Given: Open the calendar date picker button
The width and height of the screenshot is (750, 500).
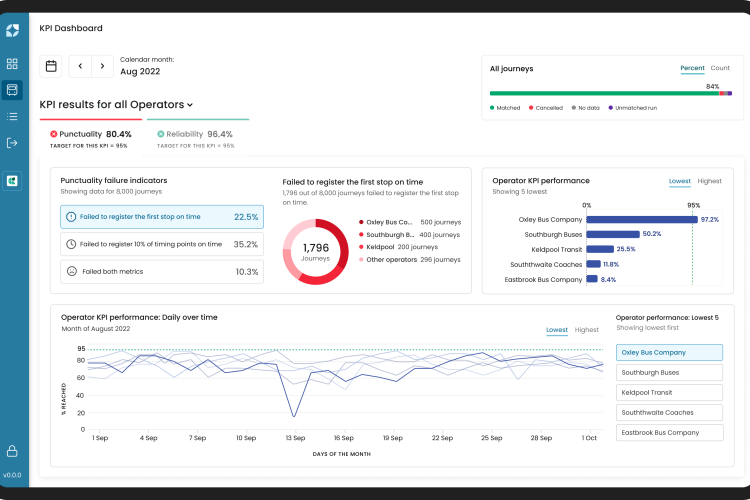Looking at the screenshot, I should [51, 66].
